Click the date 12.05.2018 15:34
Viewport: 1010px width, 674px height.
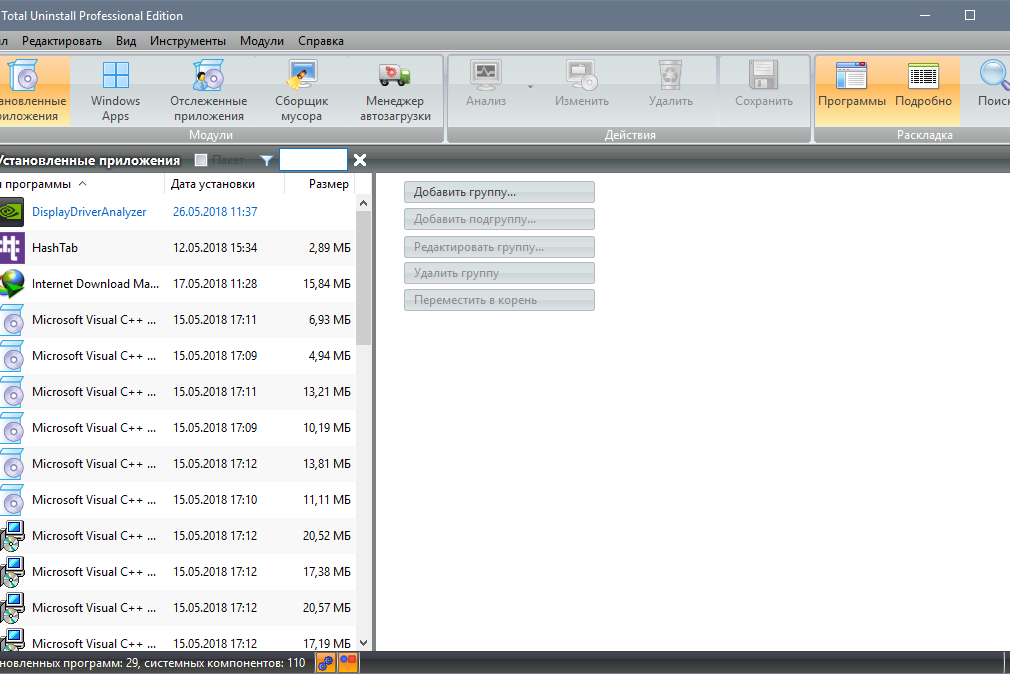click(215, 248)
